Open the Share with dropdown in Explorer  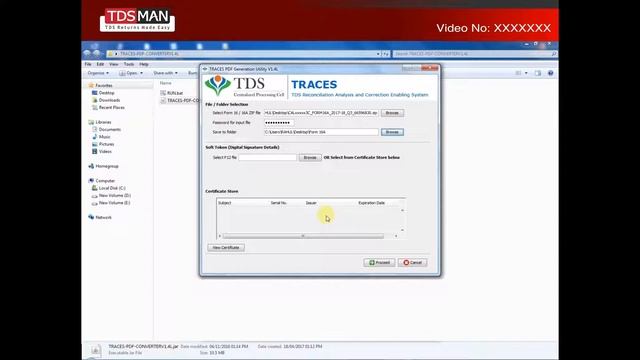pos(165,73)
